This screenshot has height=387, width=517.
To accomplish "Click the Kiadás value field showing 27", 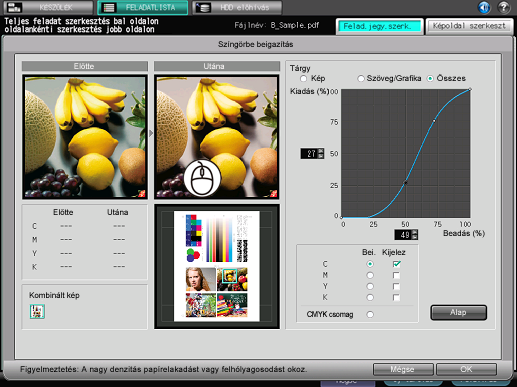I will [309, 154].
